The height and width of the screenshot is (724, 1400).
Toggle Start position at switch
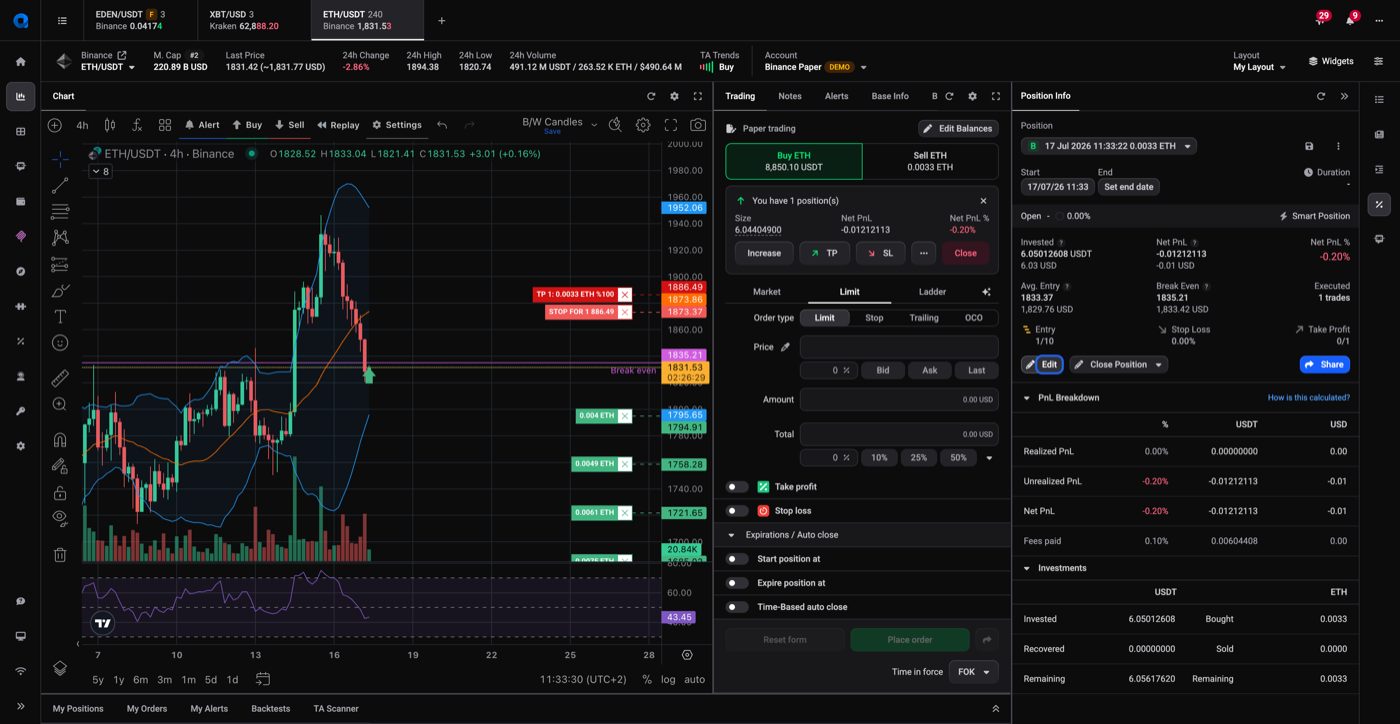pyautogui.click(x=737, y=559)
